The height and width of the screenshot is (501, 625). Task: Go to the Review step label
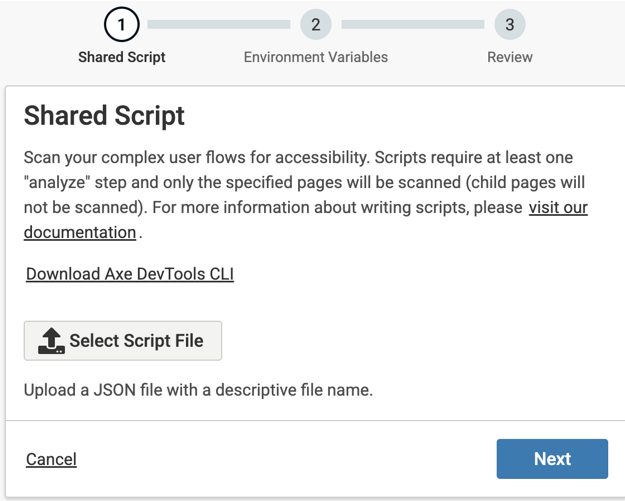tap(509, 57)
